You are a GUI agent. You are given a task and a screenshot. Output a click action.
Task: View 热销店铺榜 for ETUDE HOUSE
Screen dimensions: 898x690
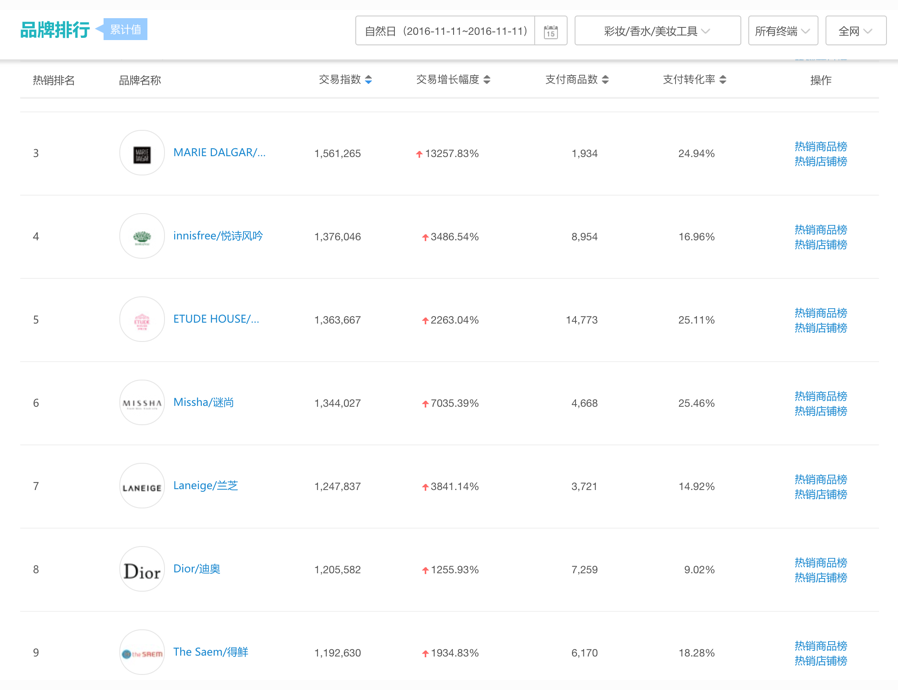pyautogui.click(x=821, y=328)
